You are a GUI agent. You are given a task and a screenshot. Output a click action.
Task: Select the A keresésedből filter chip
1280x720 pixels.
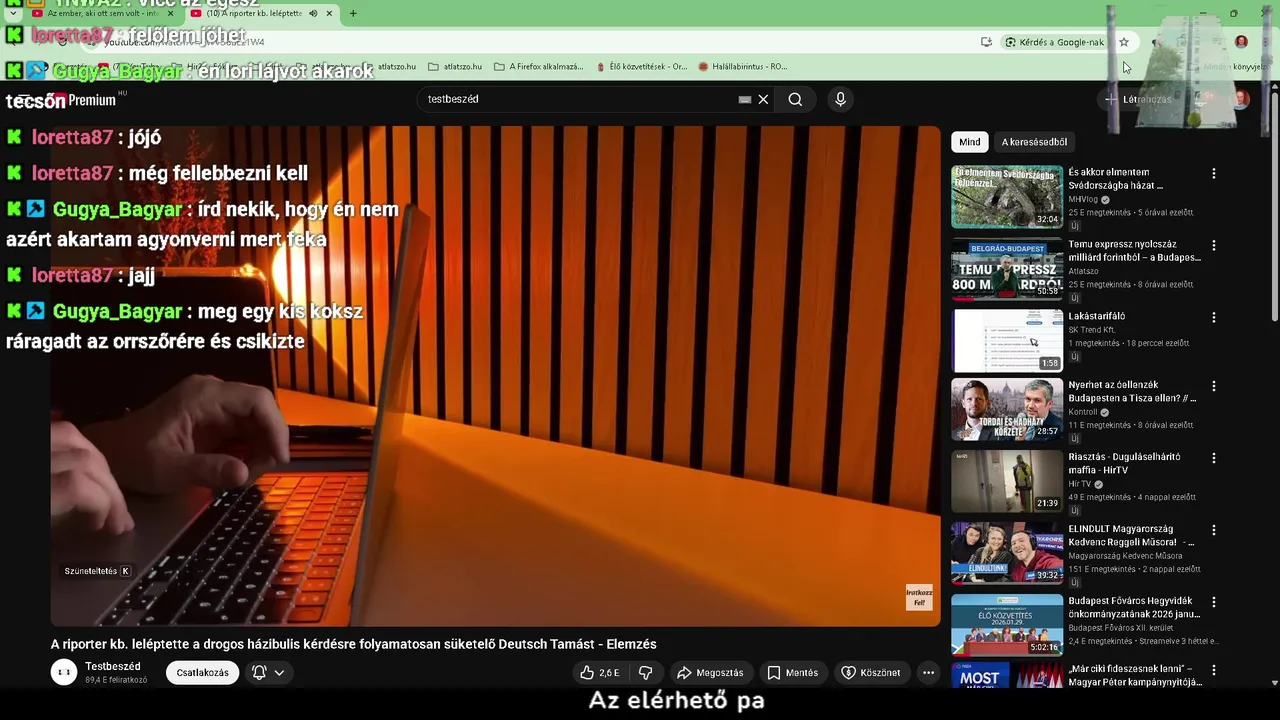[x=1034, y=142]
